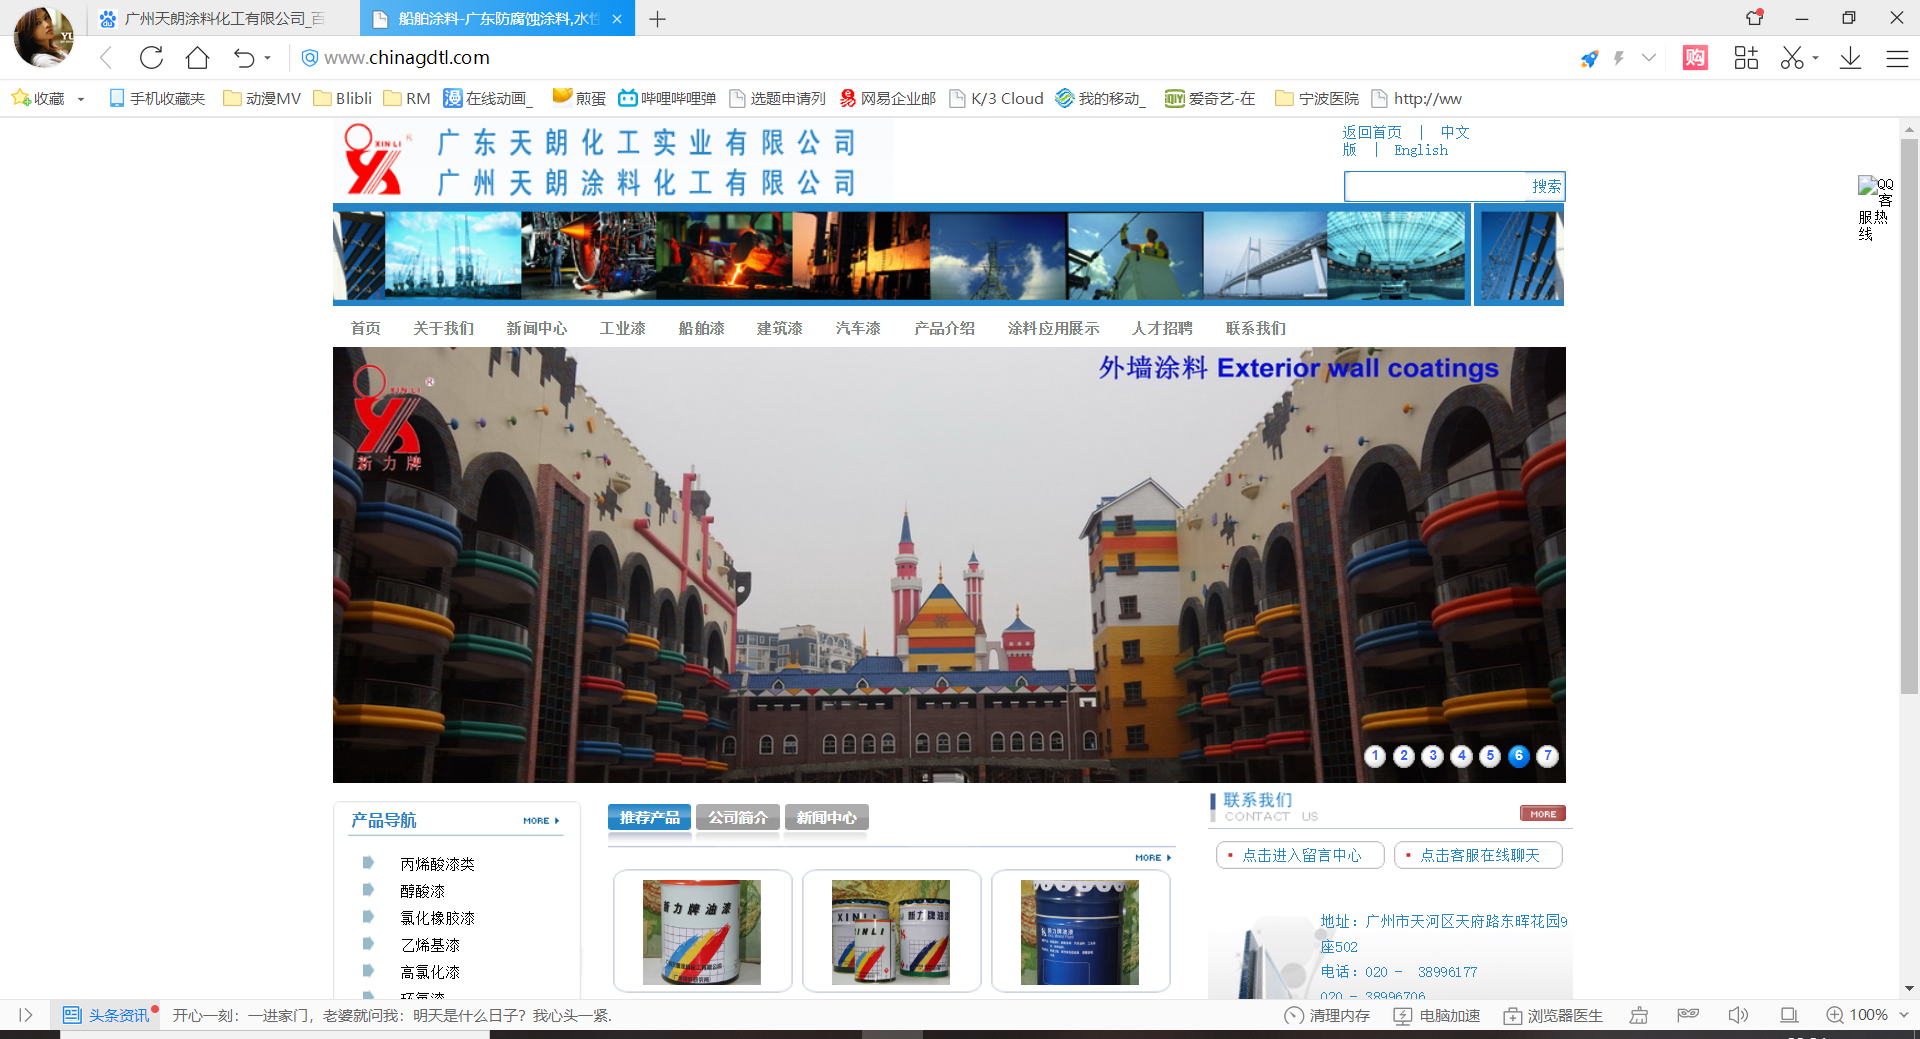Image resolution: width=1920 pixels, height=1039 pixels.
Task: Click the scissors screenshot tool
Action: tap(1792, 58)
